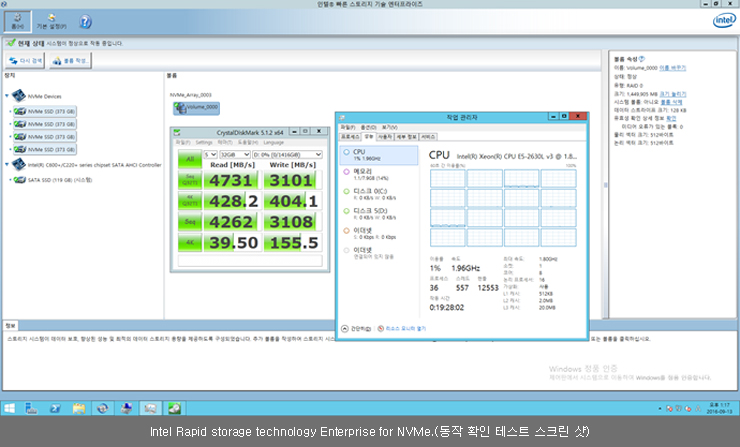Screen dimensions: 740x447
Task: Run the 4K Q32T1 test in CrystalDiskMark
Action: point(190,201)
